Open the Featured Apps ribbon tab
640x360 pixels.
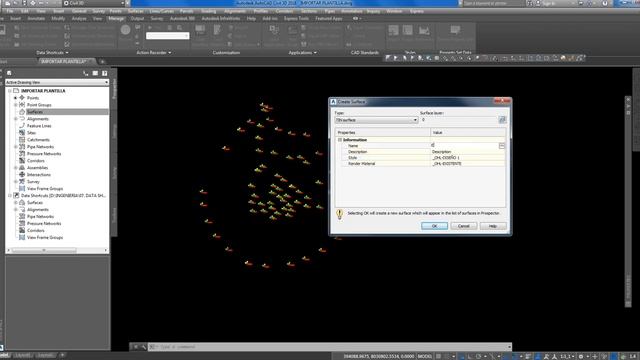coord(329,18)
